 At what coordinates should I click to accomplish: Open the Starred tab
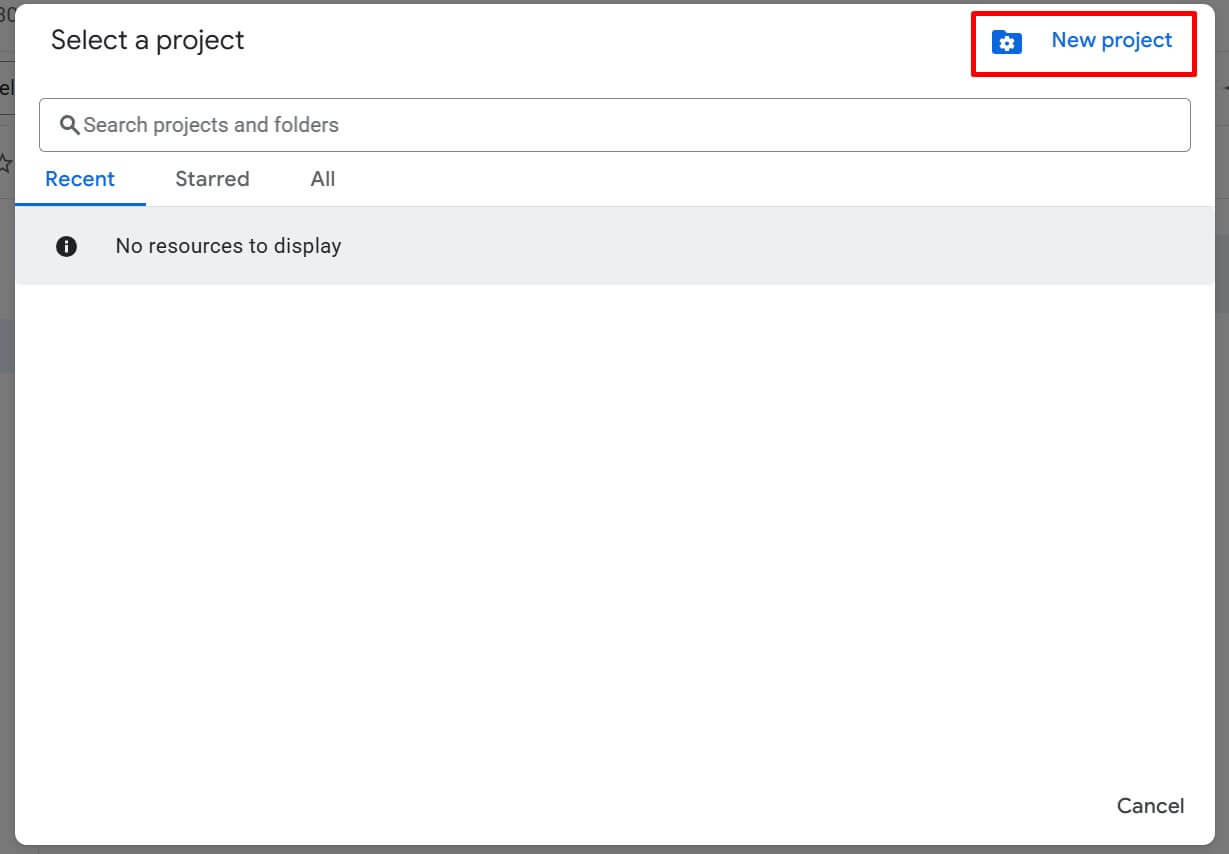coord(212,180)
